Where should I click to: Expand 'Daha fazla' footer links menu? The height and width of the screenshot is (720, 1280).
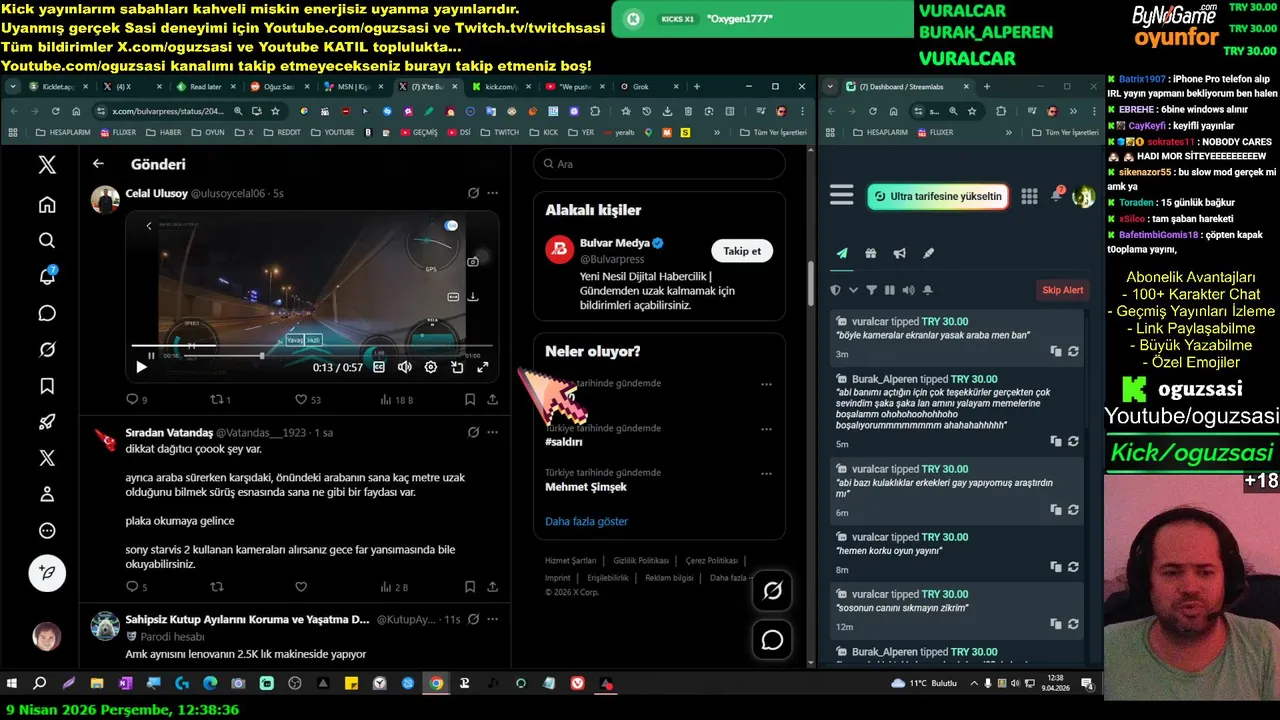(x=731, y=578)
